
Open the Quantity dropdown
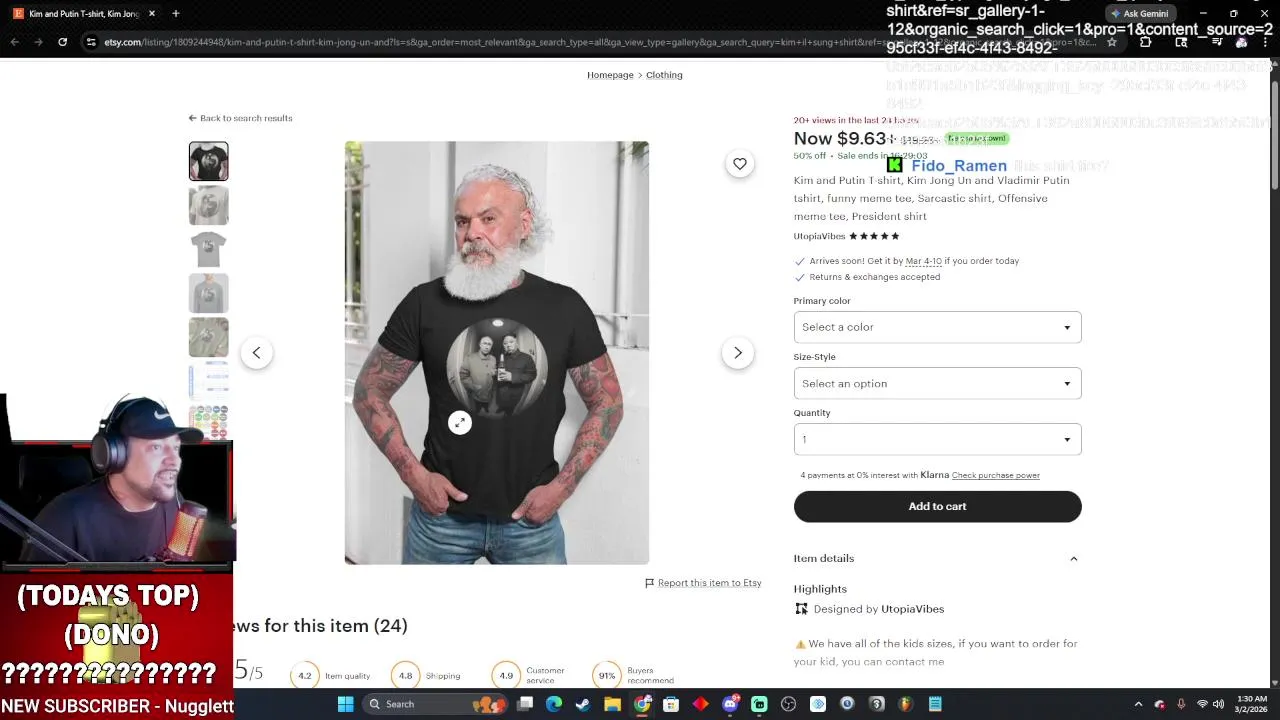pos(937,439)
